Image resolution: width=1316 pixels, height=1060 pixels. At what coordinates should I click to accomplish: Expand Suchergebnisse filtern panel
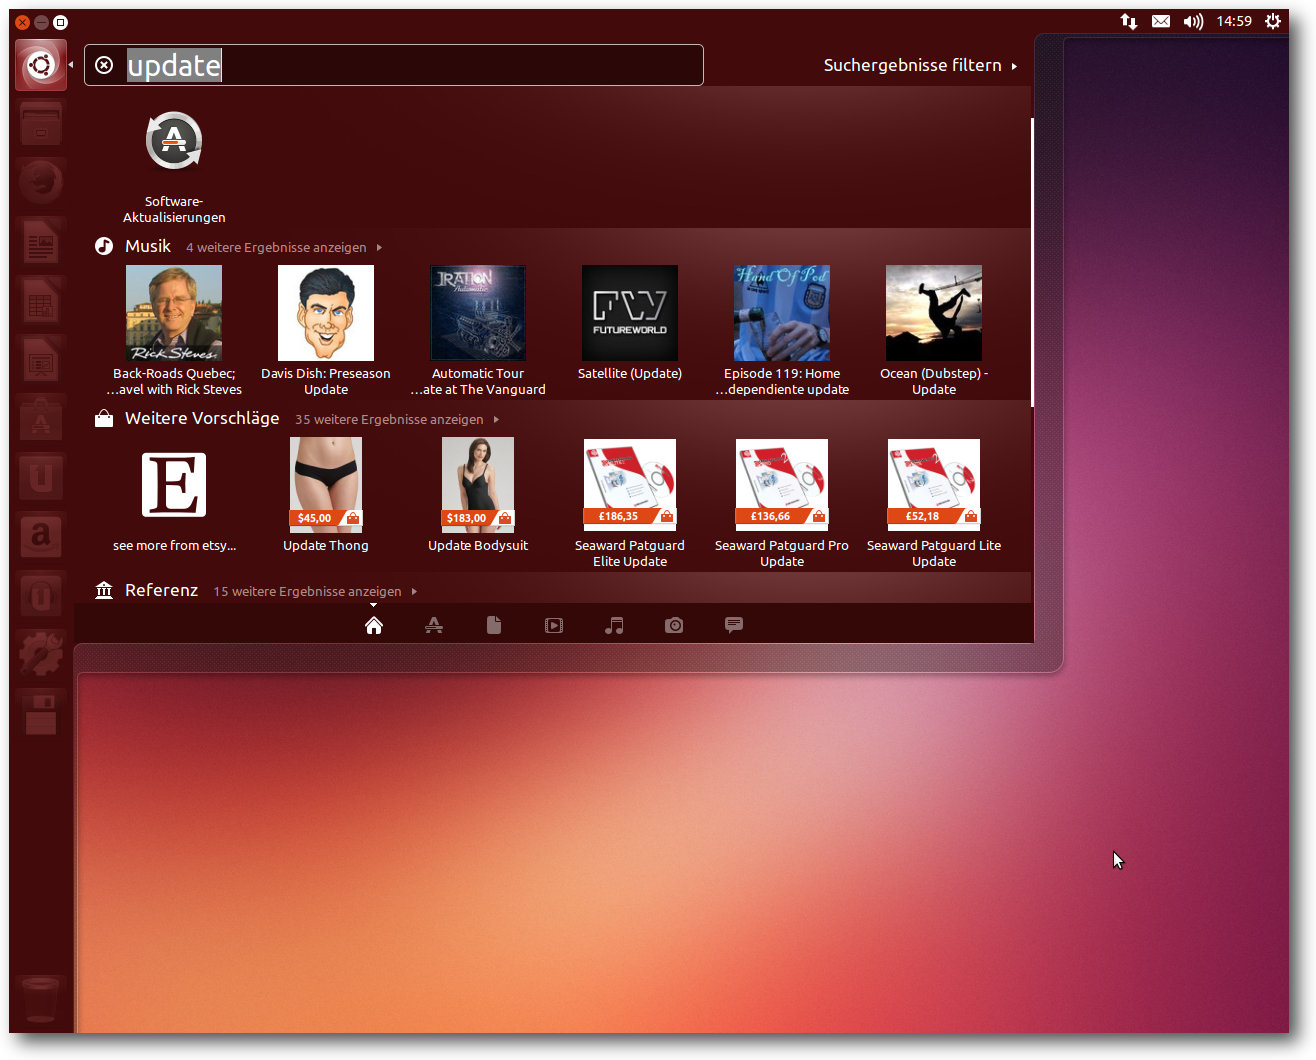[919, 65]
